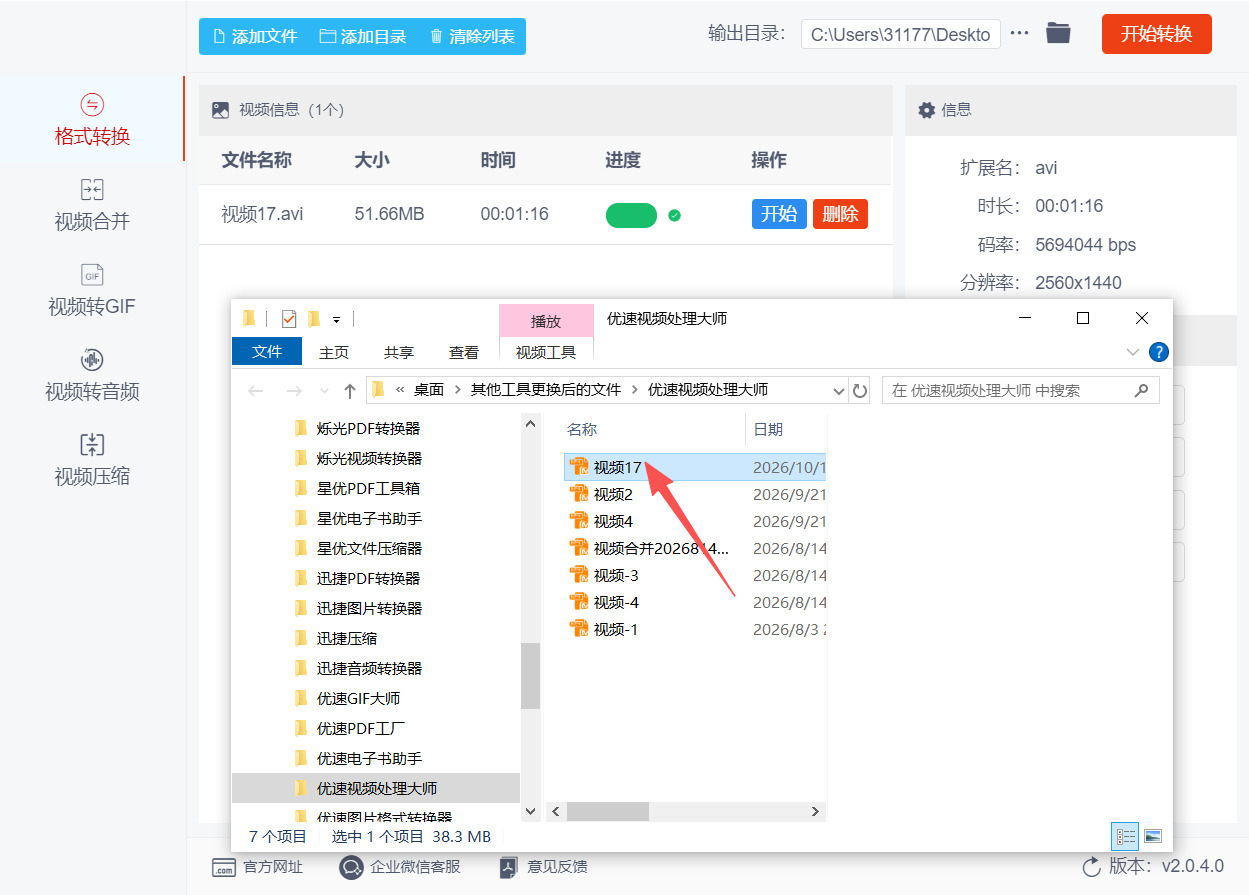Open the 视频工具 ribbon tab
1249x895 pixels.
coord(546,352)
